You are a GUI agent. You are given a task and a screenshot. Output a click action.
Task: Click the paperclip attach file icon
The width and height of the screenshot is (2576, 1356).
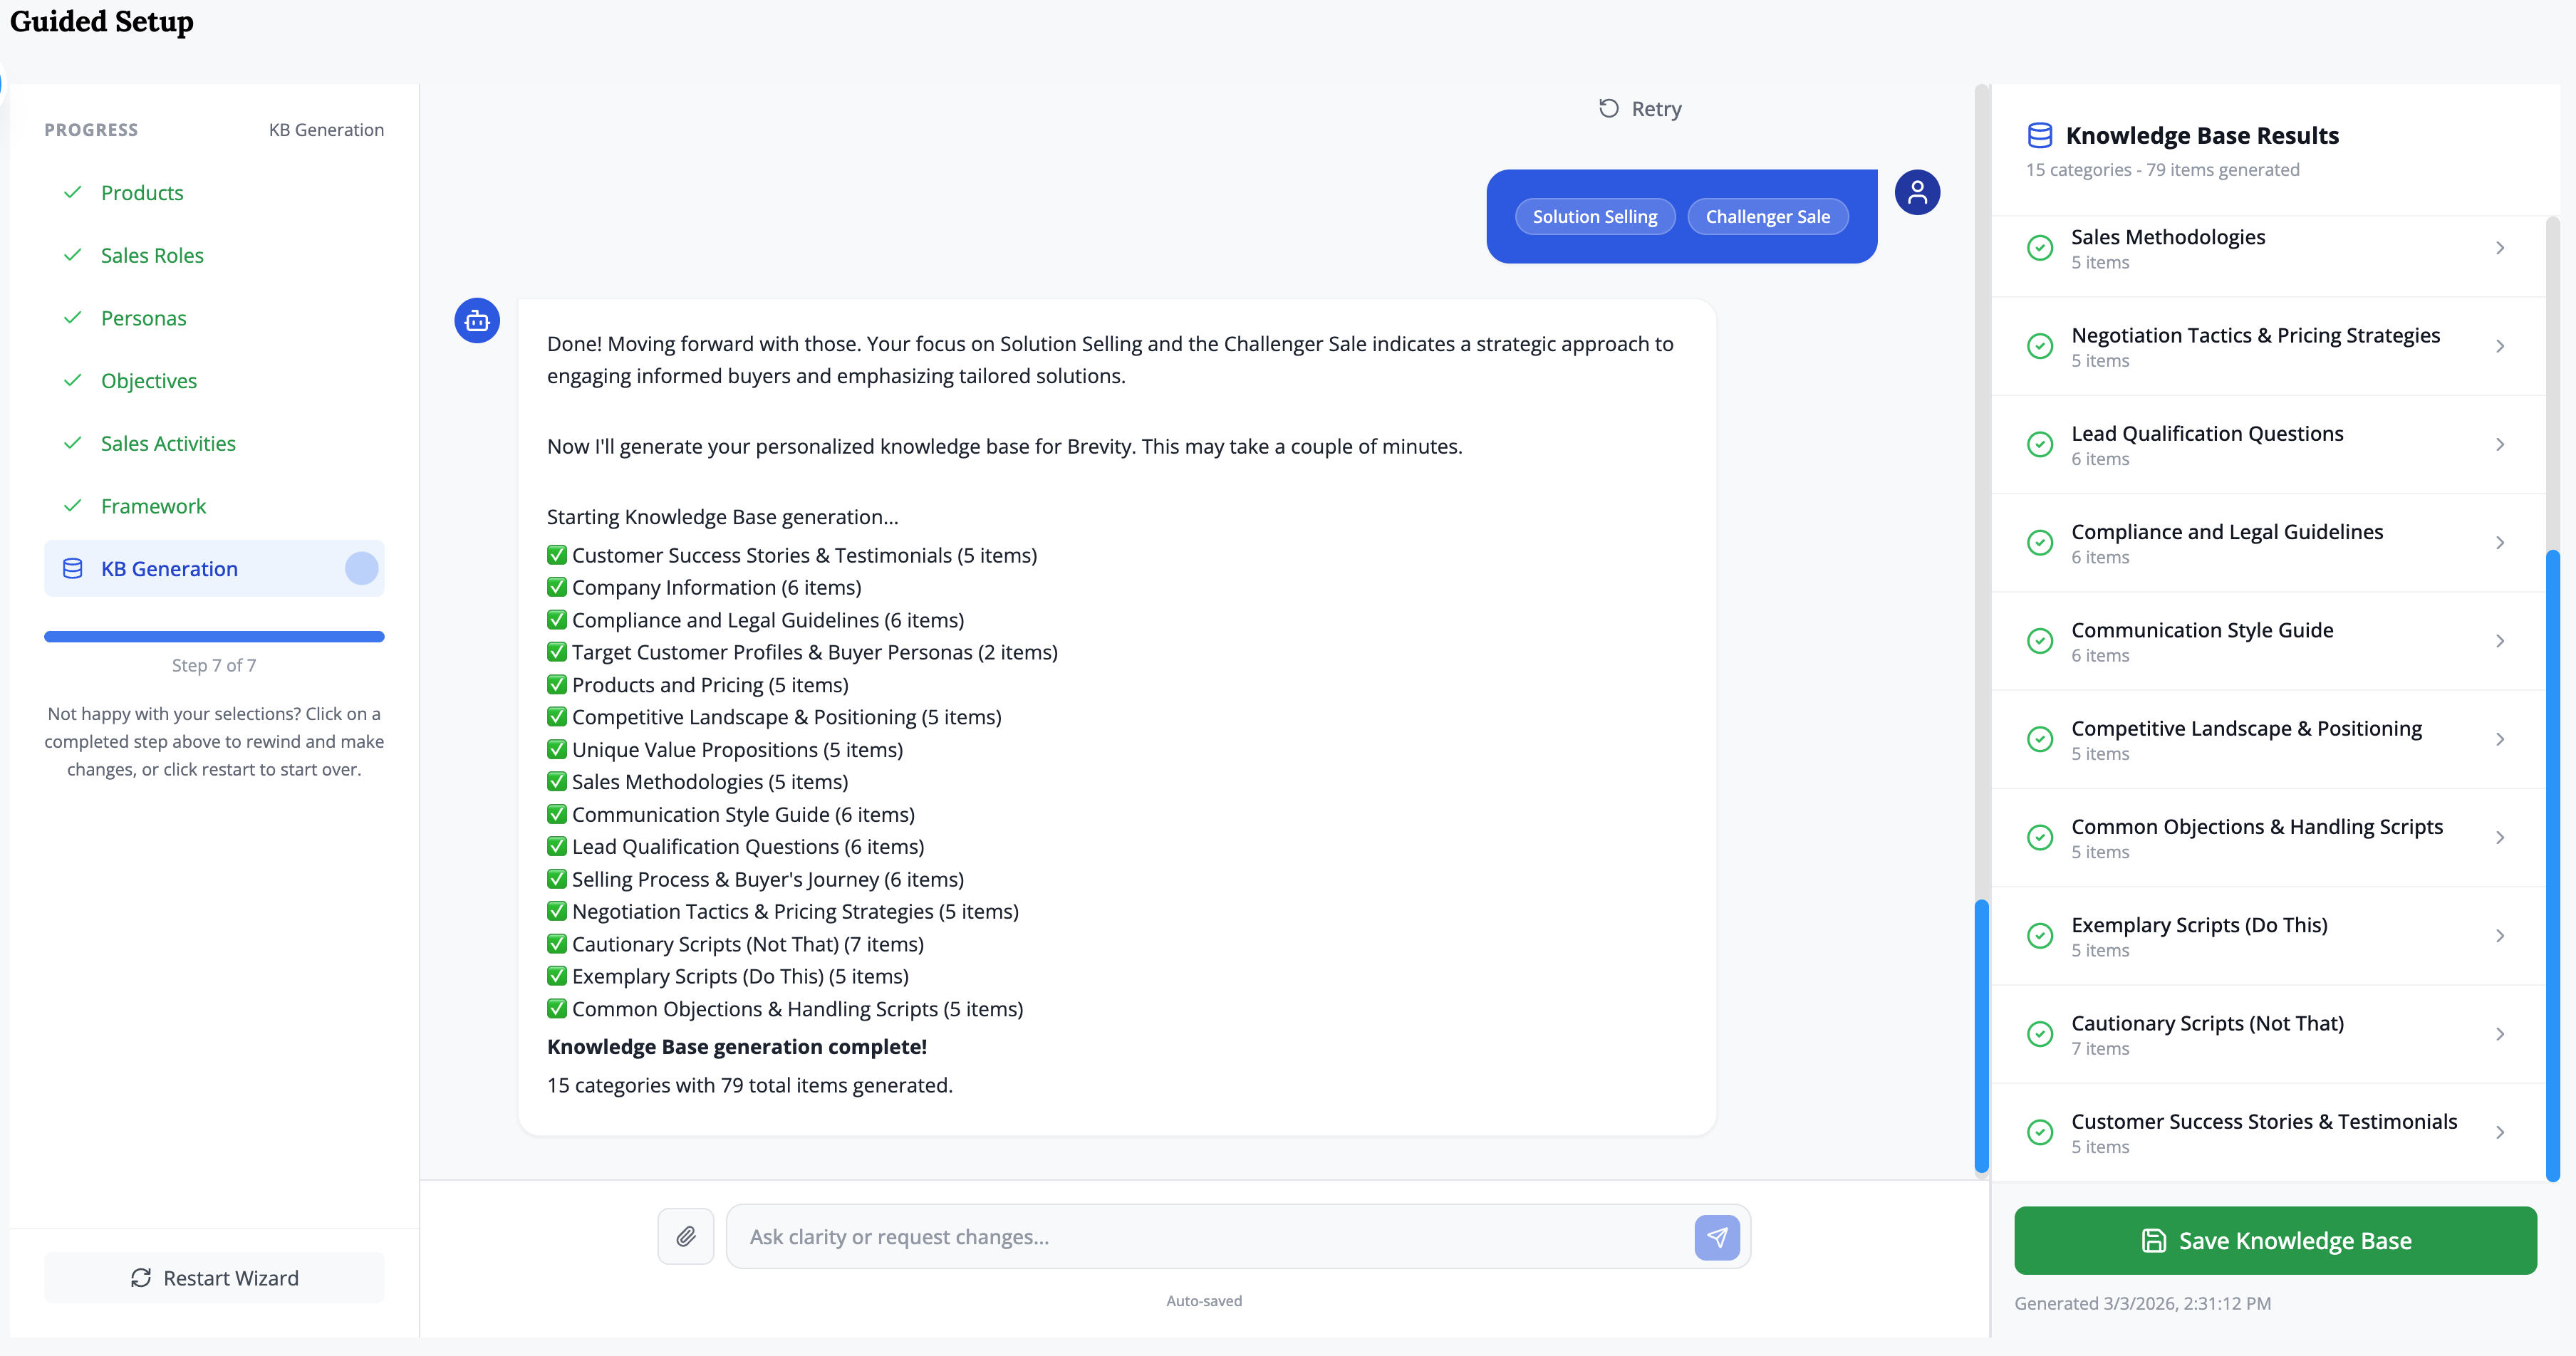point(686,1237)
